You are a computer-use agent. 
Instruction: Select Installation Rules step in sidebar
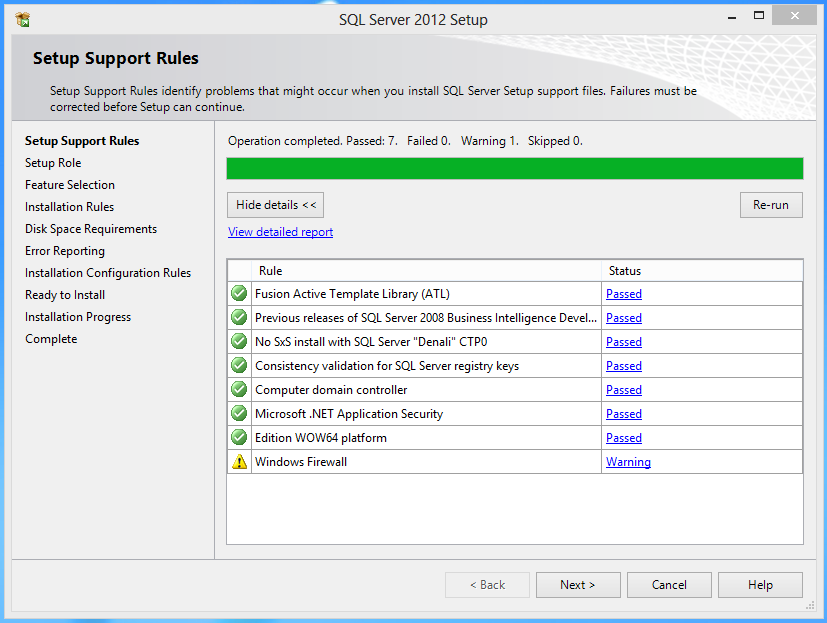(69, 207)
